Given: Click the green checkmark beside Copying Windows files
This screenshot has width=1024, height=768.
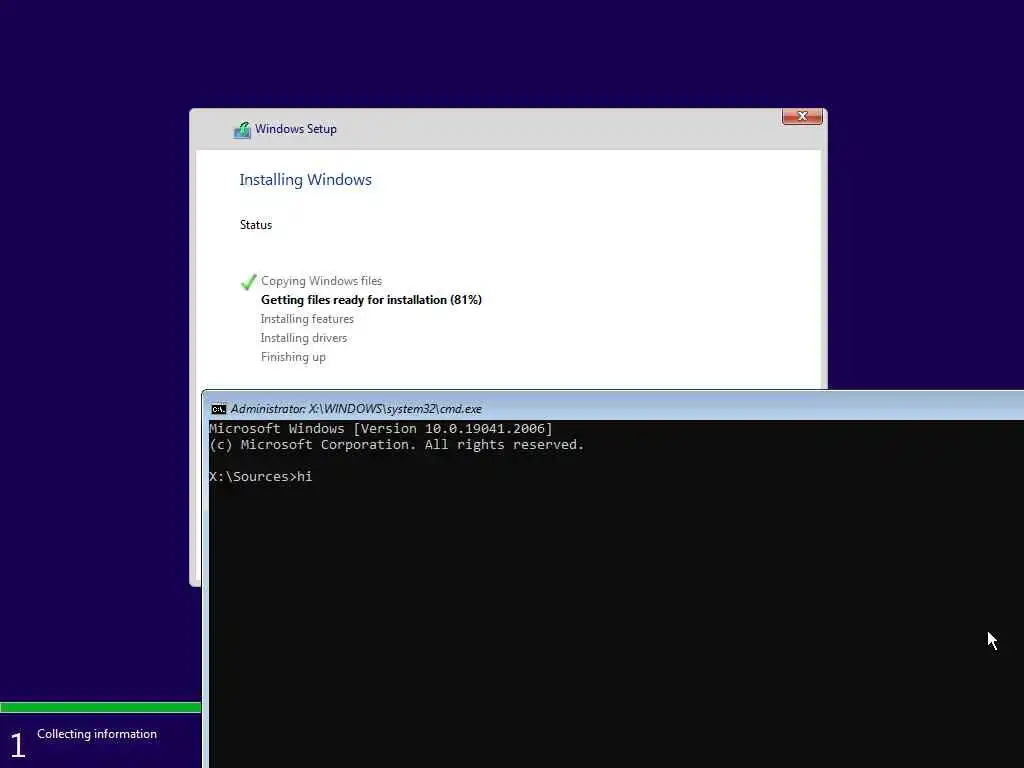Looking at the screenshot, I should point(248,281).
